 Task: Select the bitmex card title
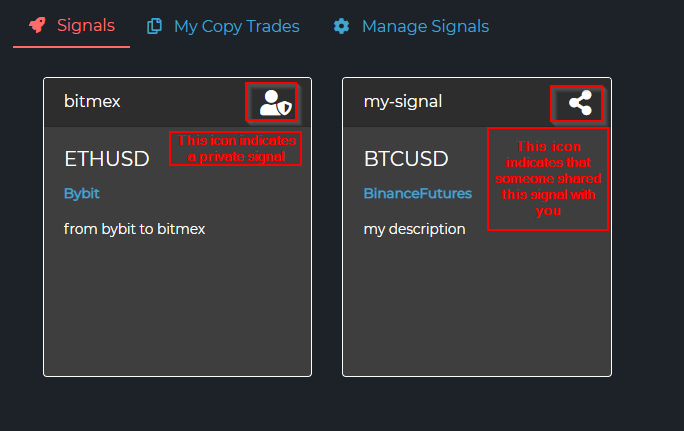[92, 101]
